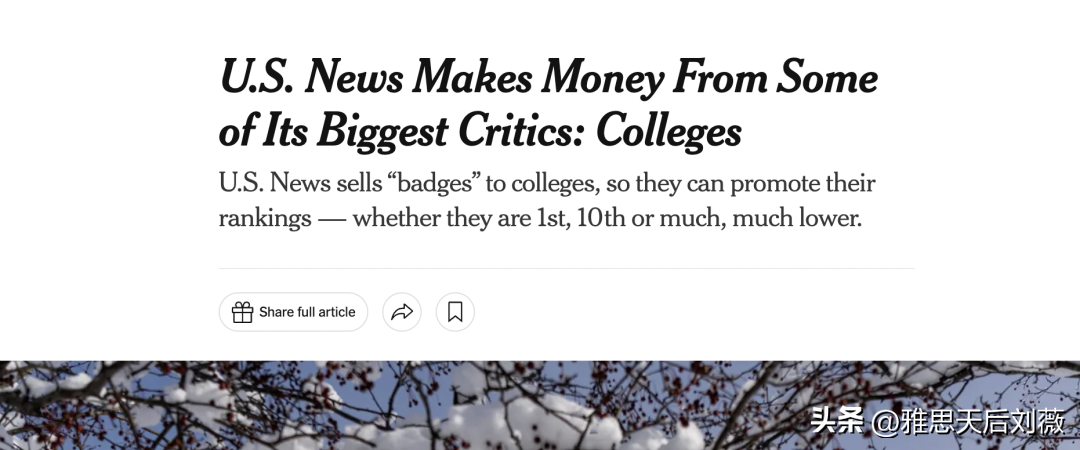1080x450 pixels.
Task: Click "From Some" in the headline
Action: (x=777, y=77)
